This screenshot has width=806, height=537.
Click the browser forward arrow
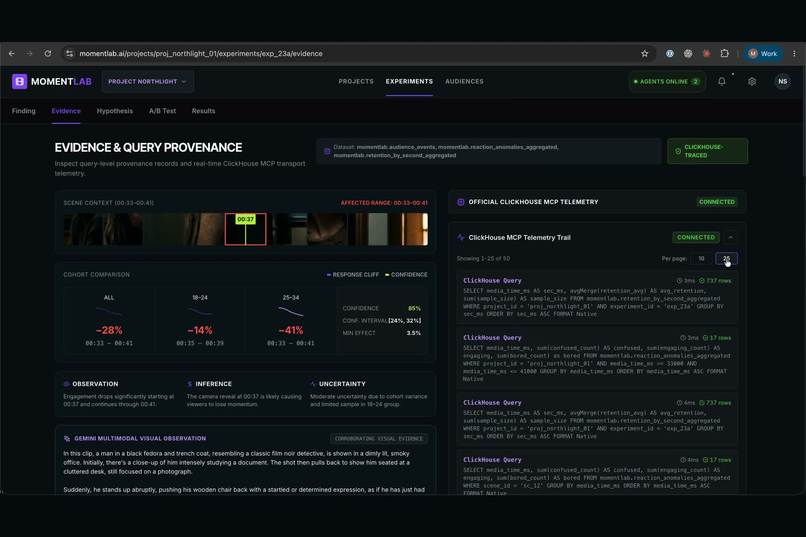tap(29, 53)
